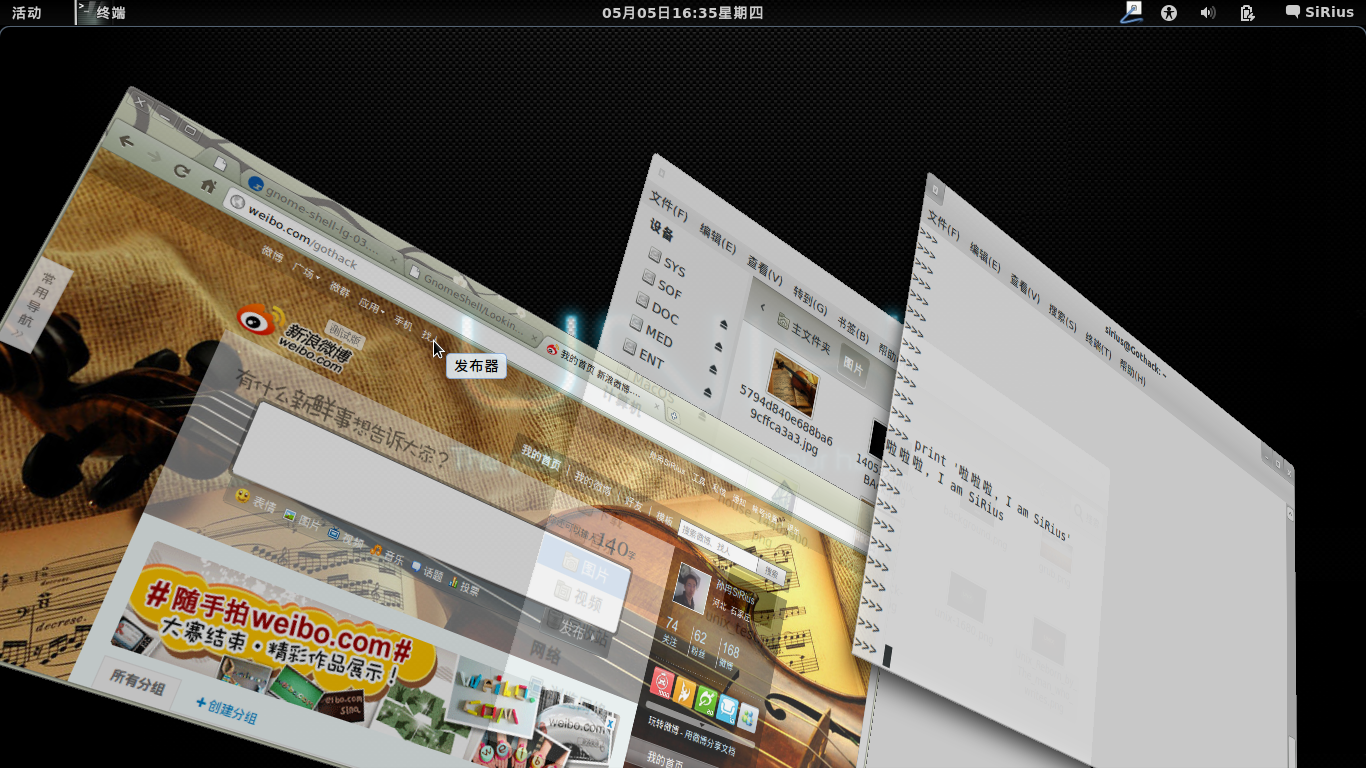Click the weibo user avatar photo

[x=694, y=586]
